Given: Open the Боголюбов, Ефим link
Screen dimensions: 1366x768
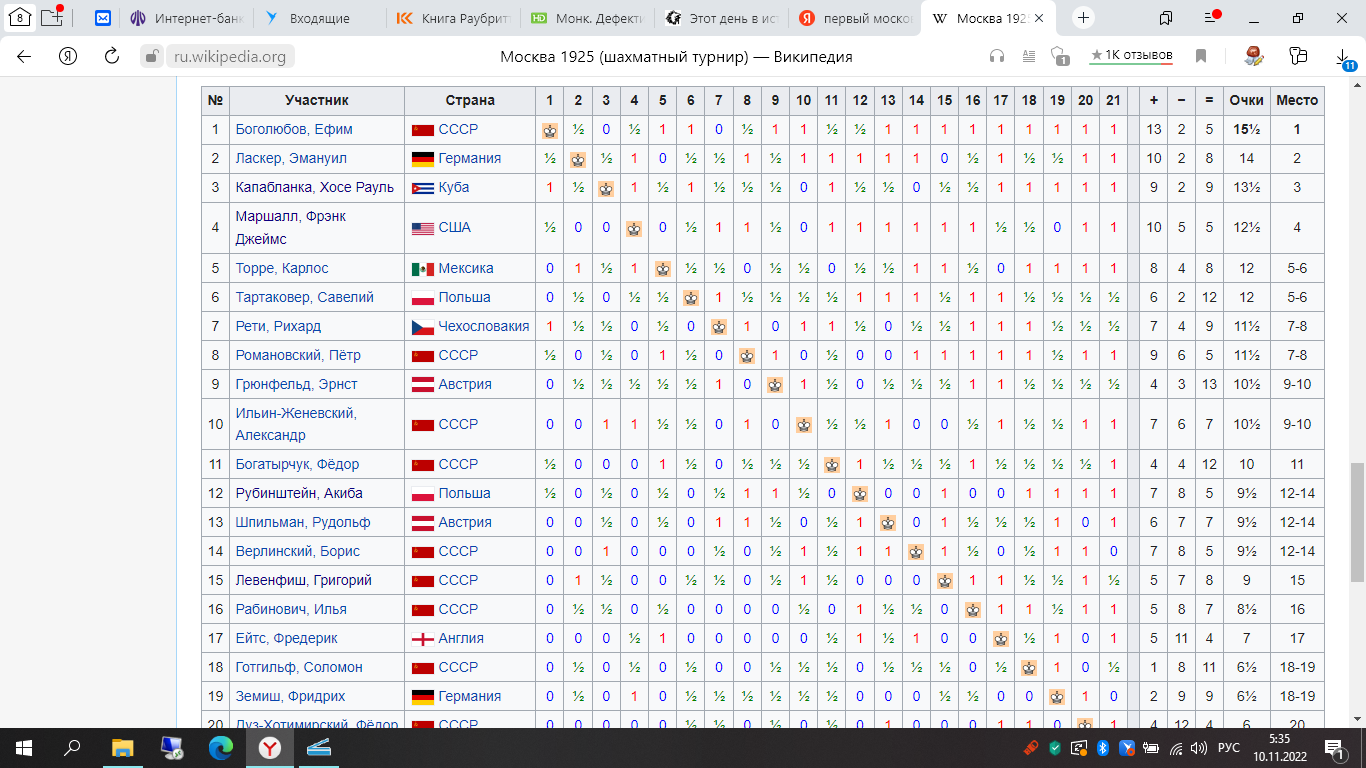Looking at the screenshot, I should tap(294, 129).
